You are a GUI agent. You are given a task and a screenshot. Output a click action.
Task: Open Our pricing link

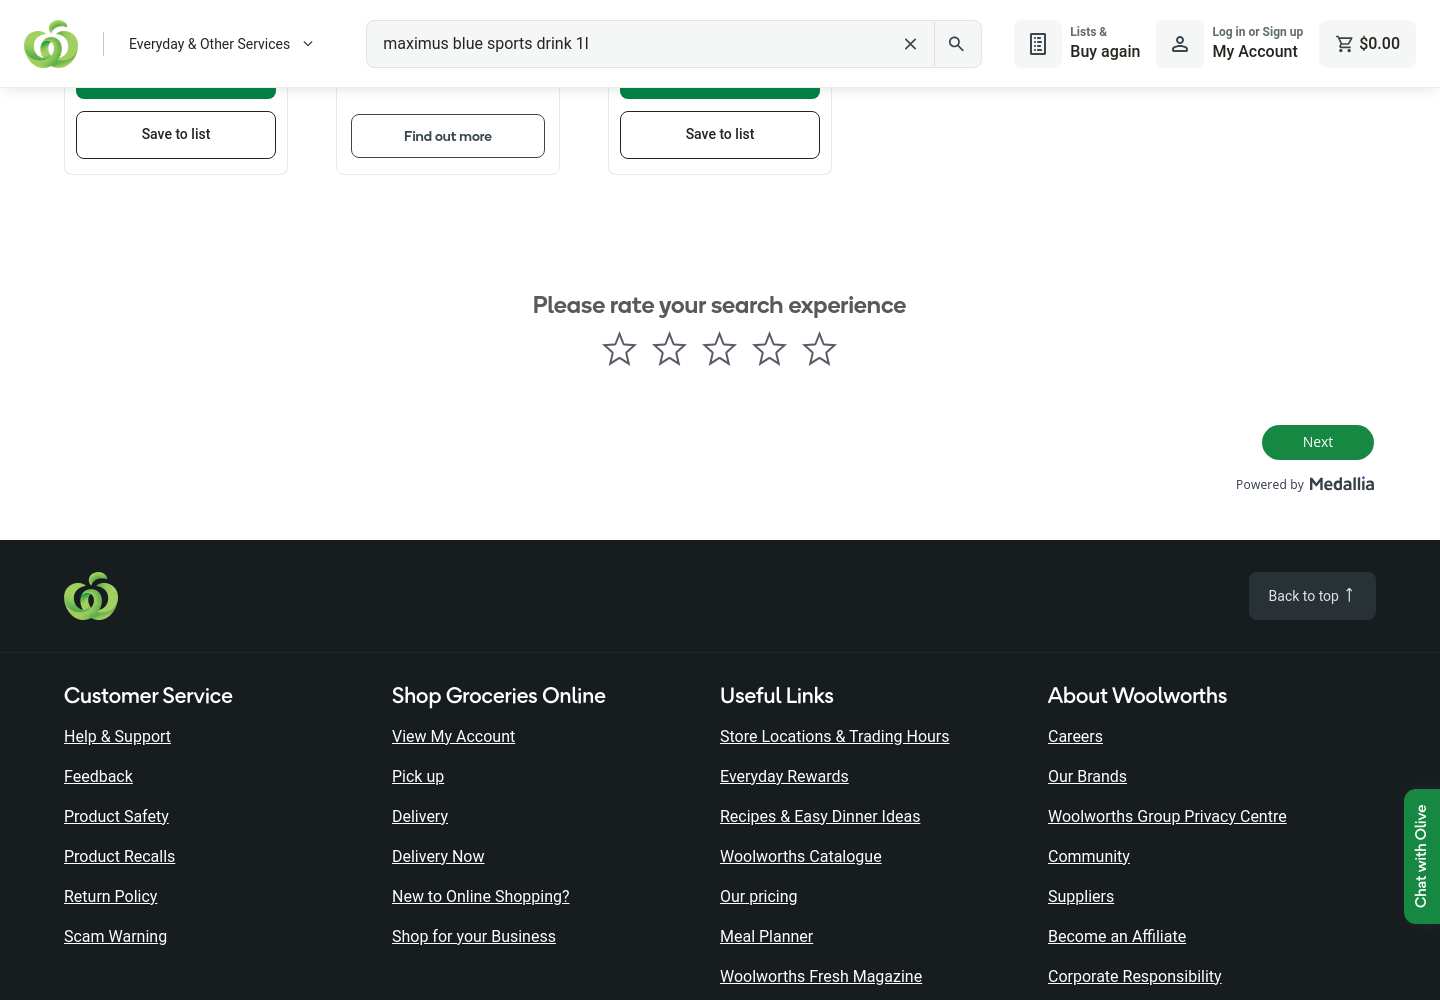pyautogui.click(x=758, y=896)
